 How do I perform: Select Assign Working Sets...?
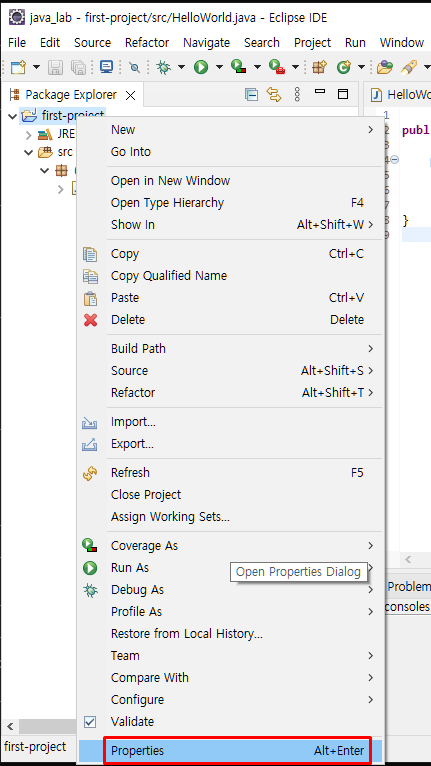click(230, 517)
